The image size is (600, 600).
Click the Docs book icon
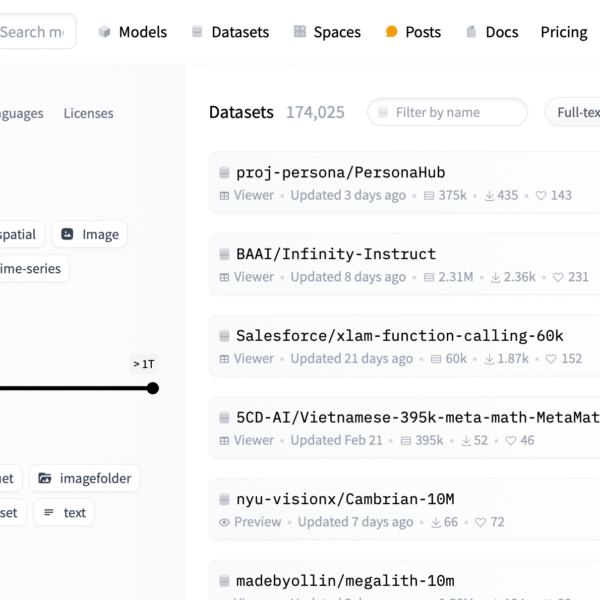point(471,32)
